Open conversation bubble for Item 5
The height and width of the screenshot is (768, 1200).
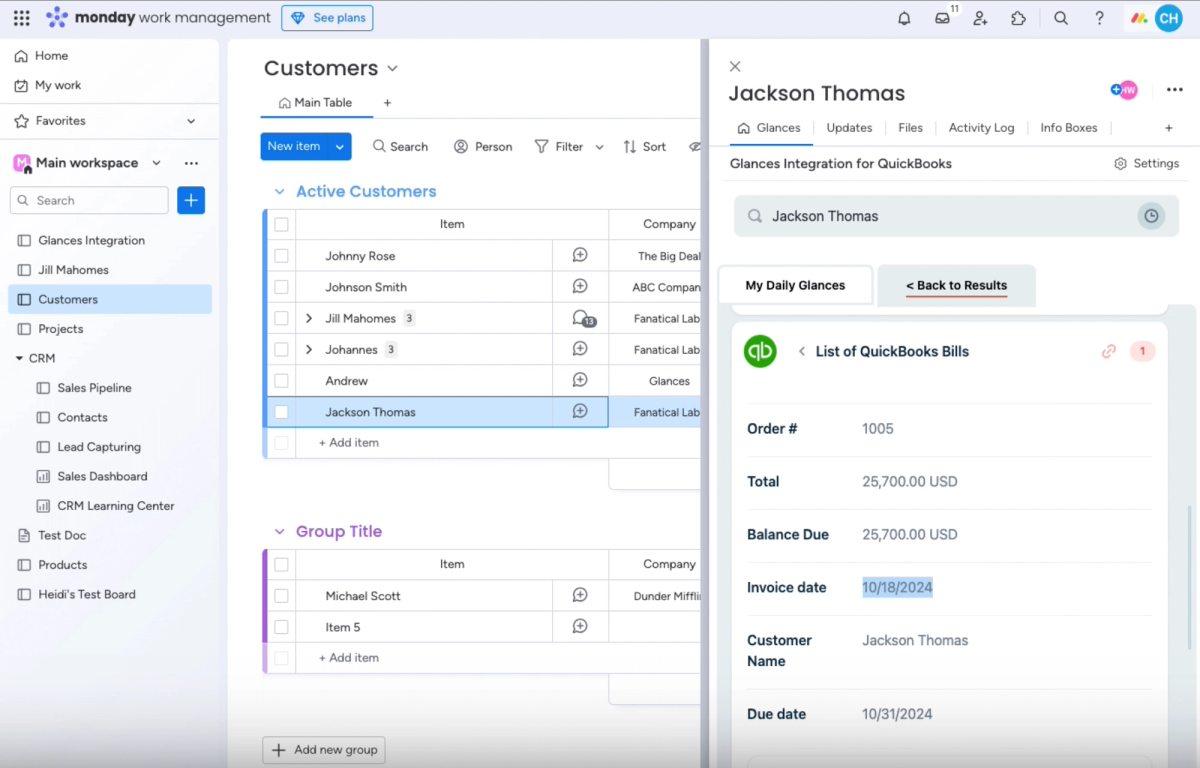pyautogui.click(x=580, y=626)
